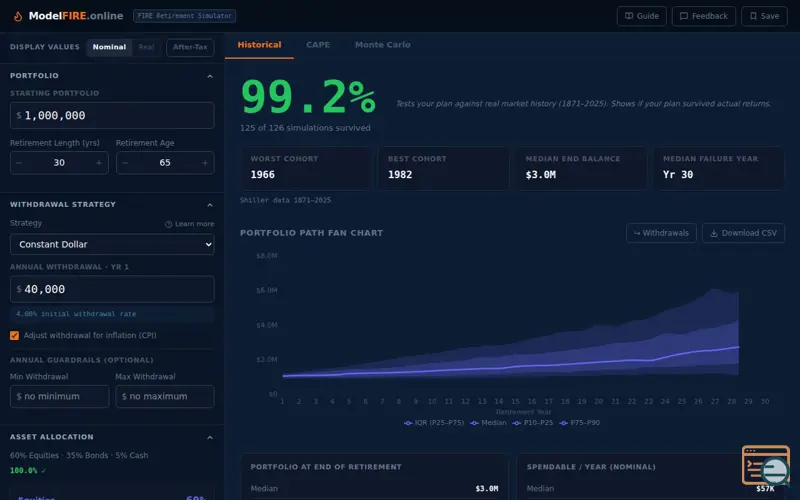Click the 99.2% success rate figure
The image size is (800, 500).
pos(308,97)
